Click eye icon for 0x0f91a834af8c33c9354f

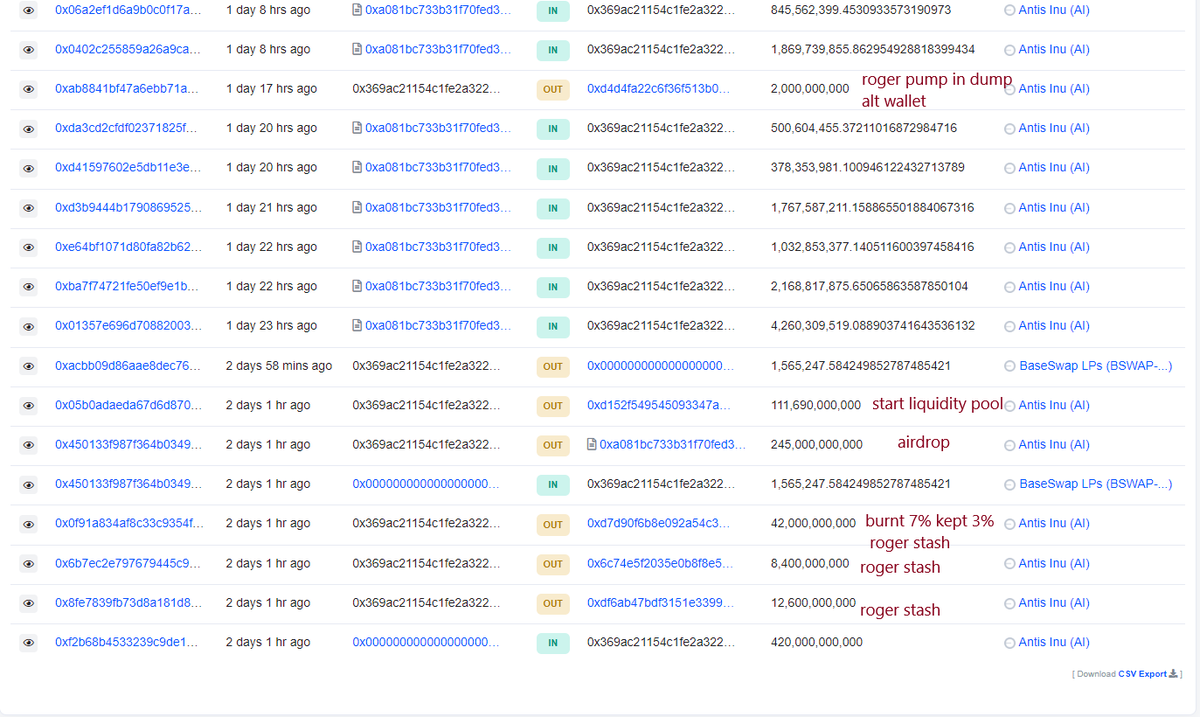pos(29,524)
